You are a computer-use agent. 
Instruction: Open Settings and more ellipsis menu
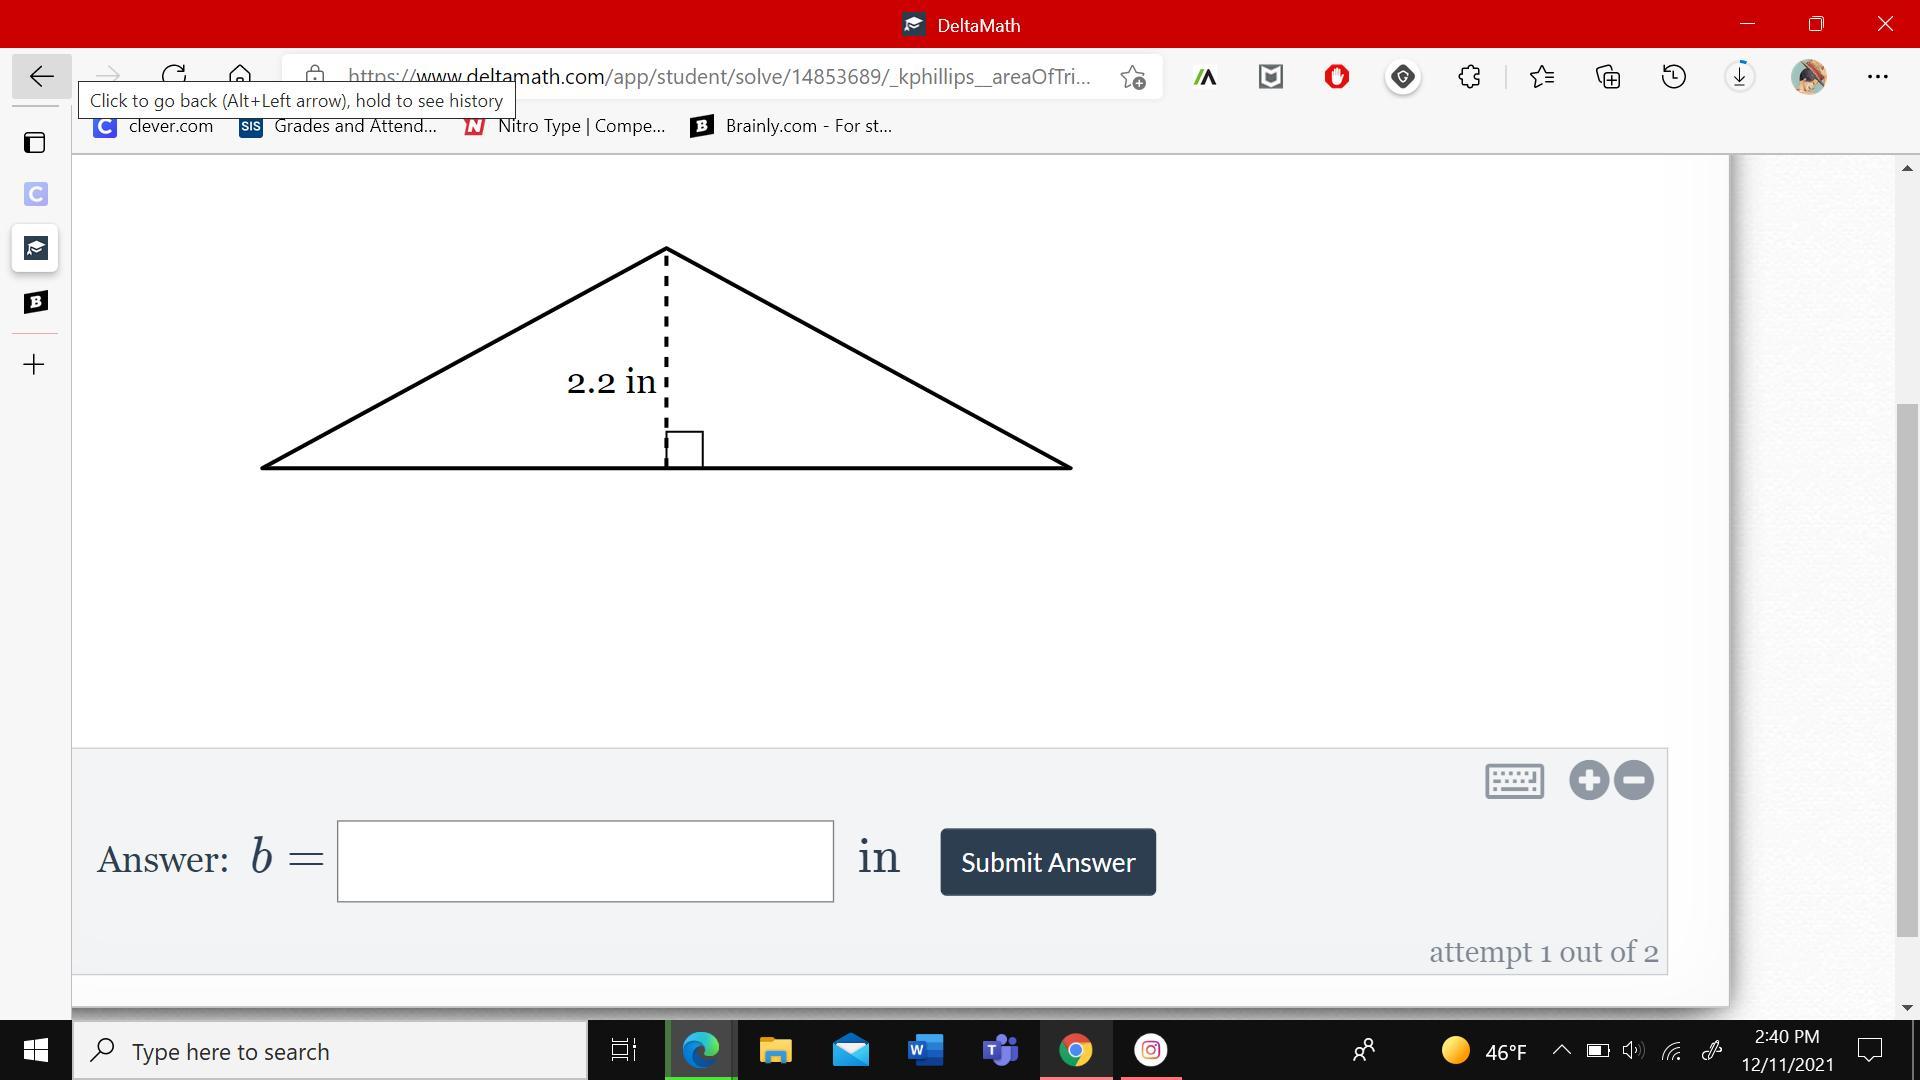pos(1877,77)
